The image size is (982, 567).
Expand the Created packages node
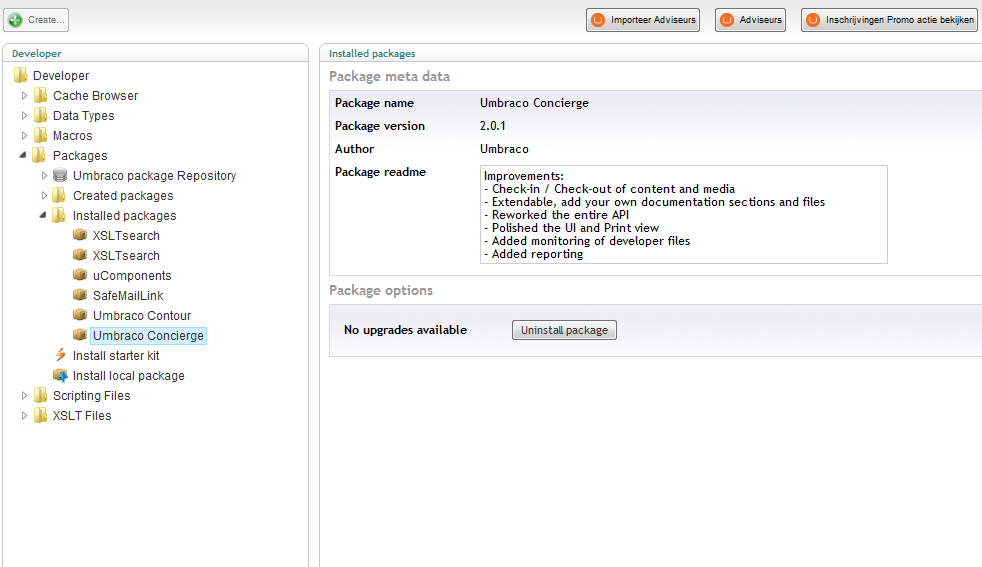tap(44, 196)
